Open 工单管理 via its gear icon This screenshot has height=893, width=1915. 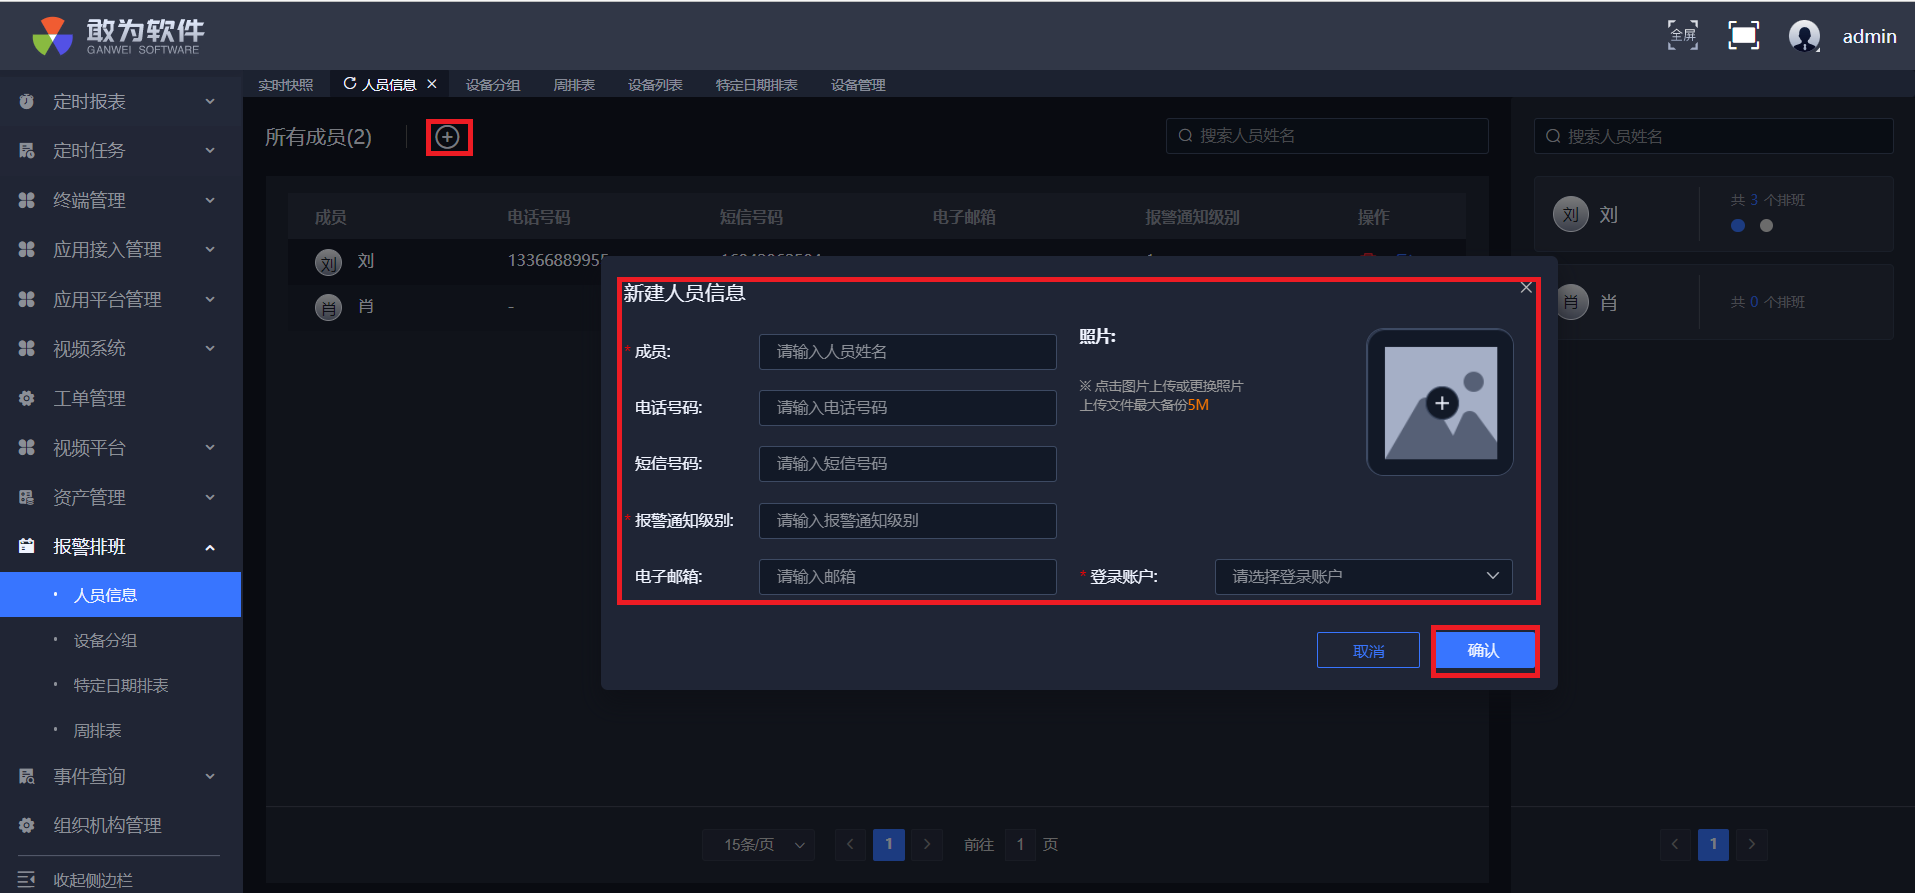27,398
